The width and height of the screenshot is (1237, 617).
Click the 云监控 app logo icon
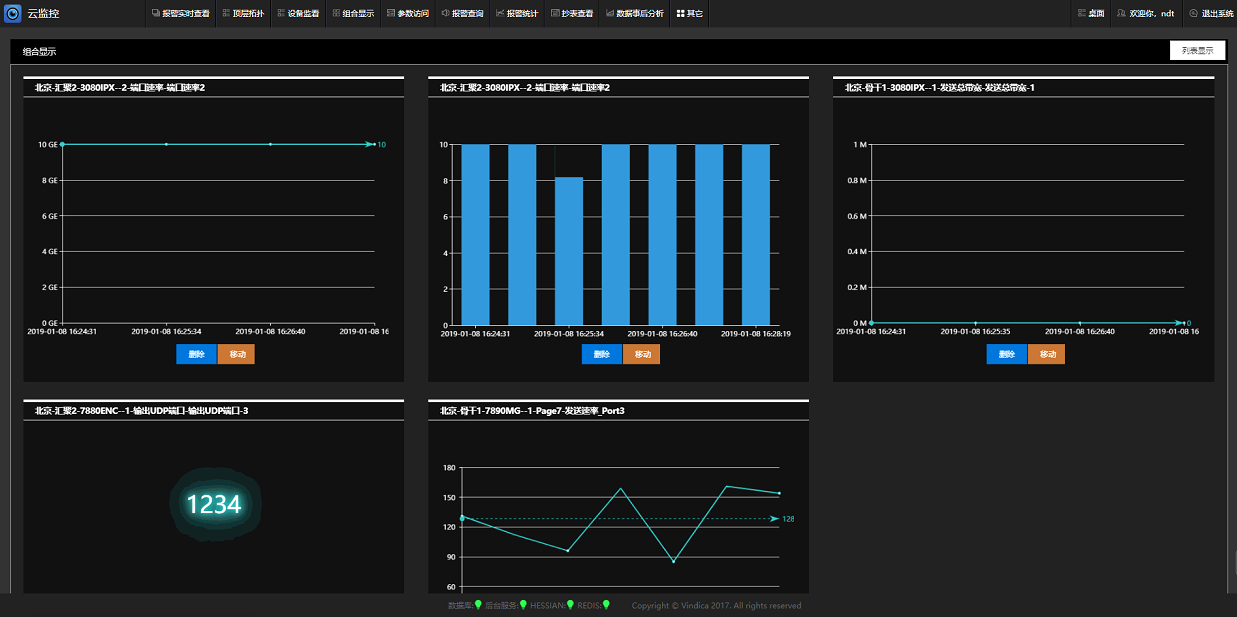[13, 13]
